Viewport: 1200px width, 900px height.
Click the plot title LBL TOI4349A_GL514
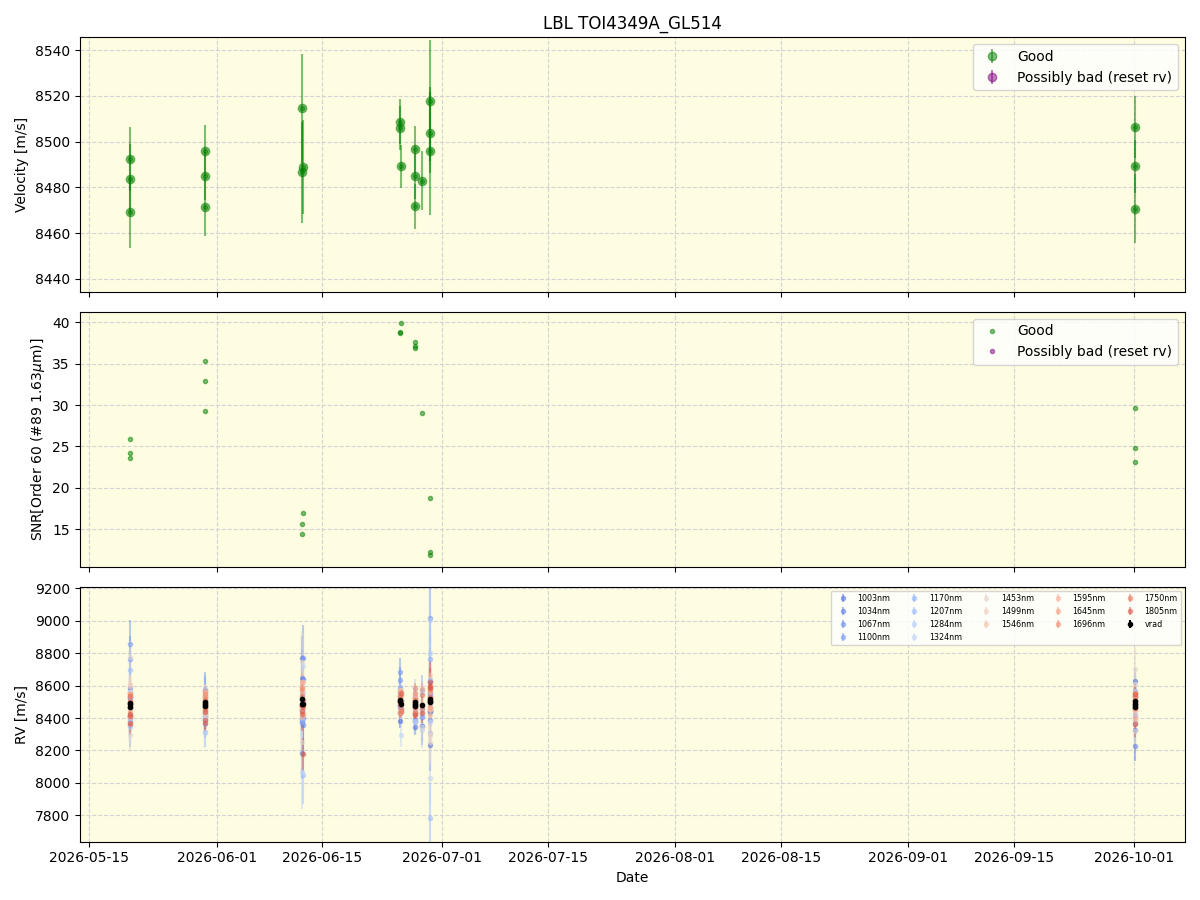pyautogui.click(x=632, y=23)
